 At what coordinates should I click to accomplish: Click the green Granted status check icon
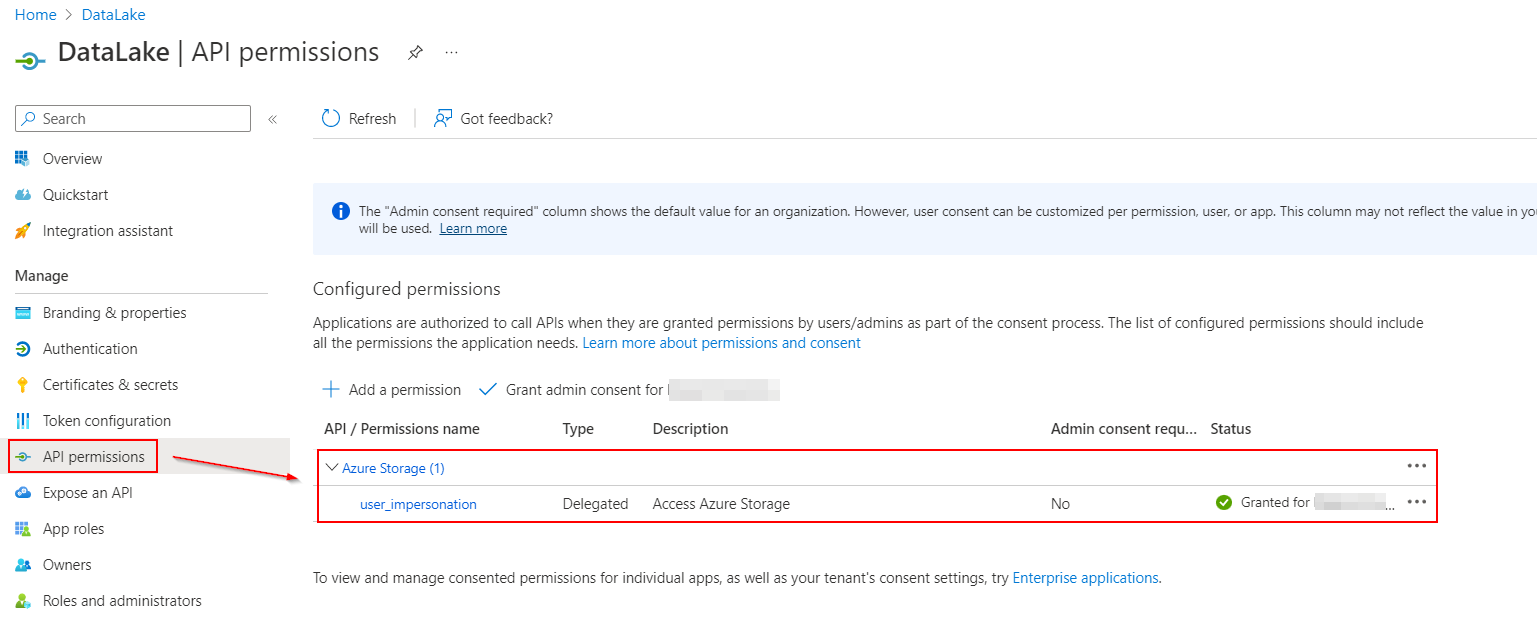click(x=1224, y=503)
